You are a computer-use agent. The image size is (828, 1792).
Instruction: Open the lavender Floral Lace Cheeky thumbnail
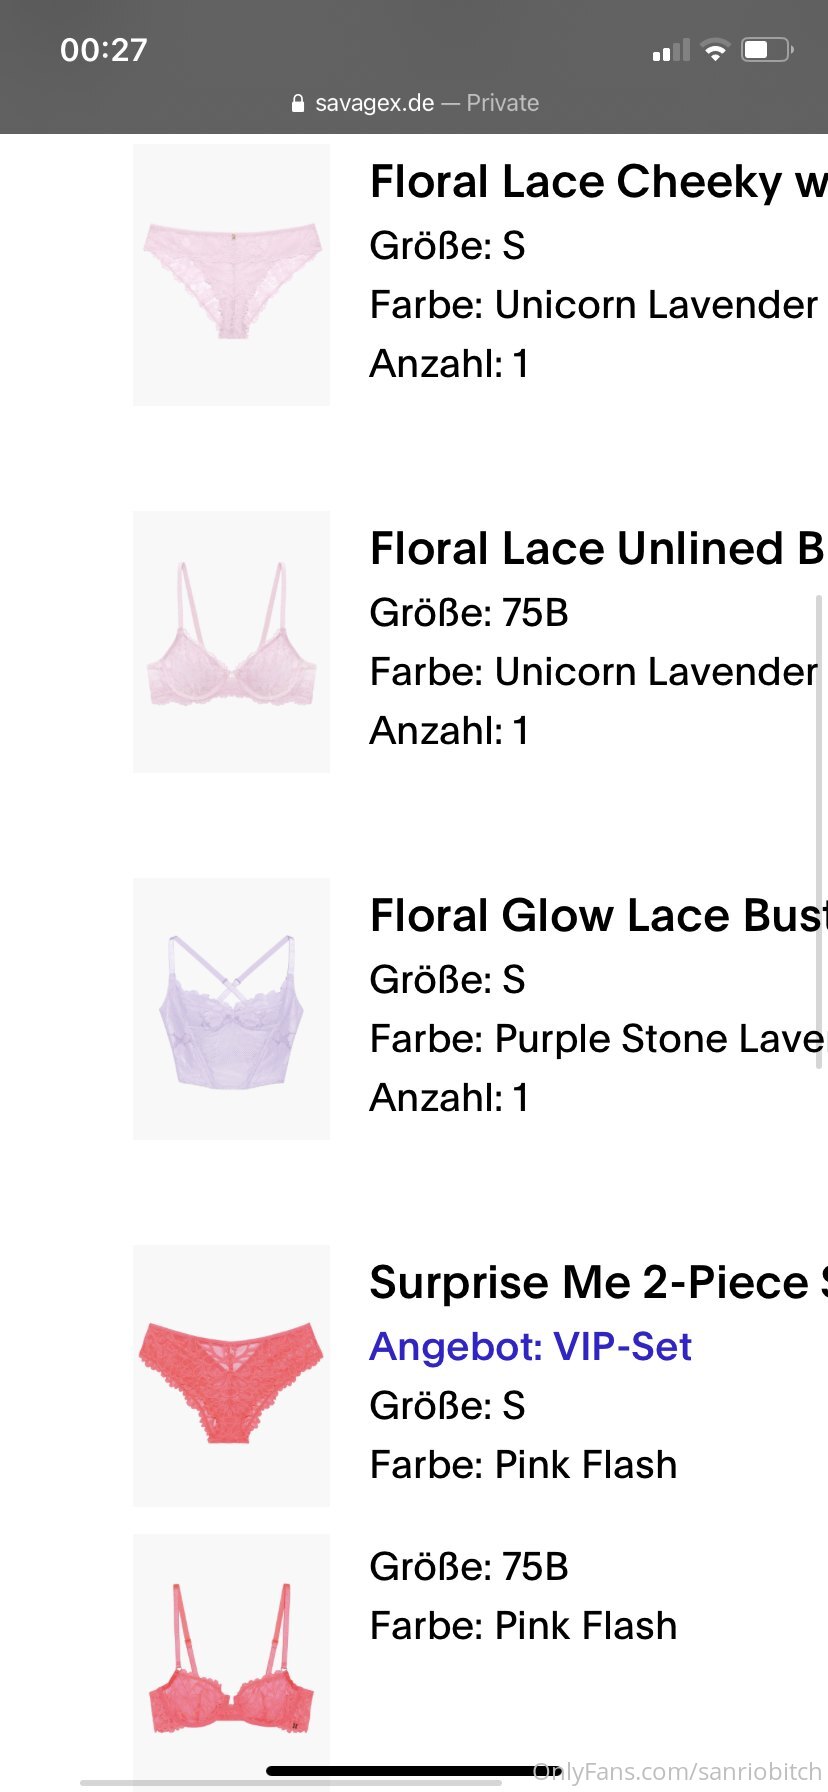[231, 275]
